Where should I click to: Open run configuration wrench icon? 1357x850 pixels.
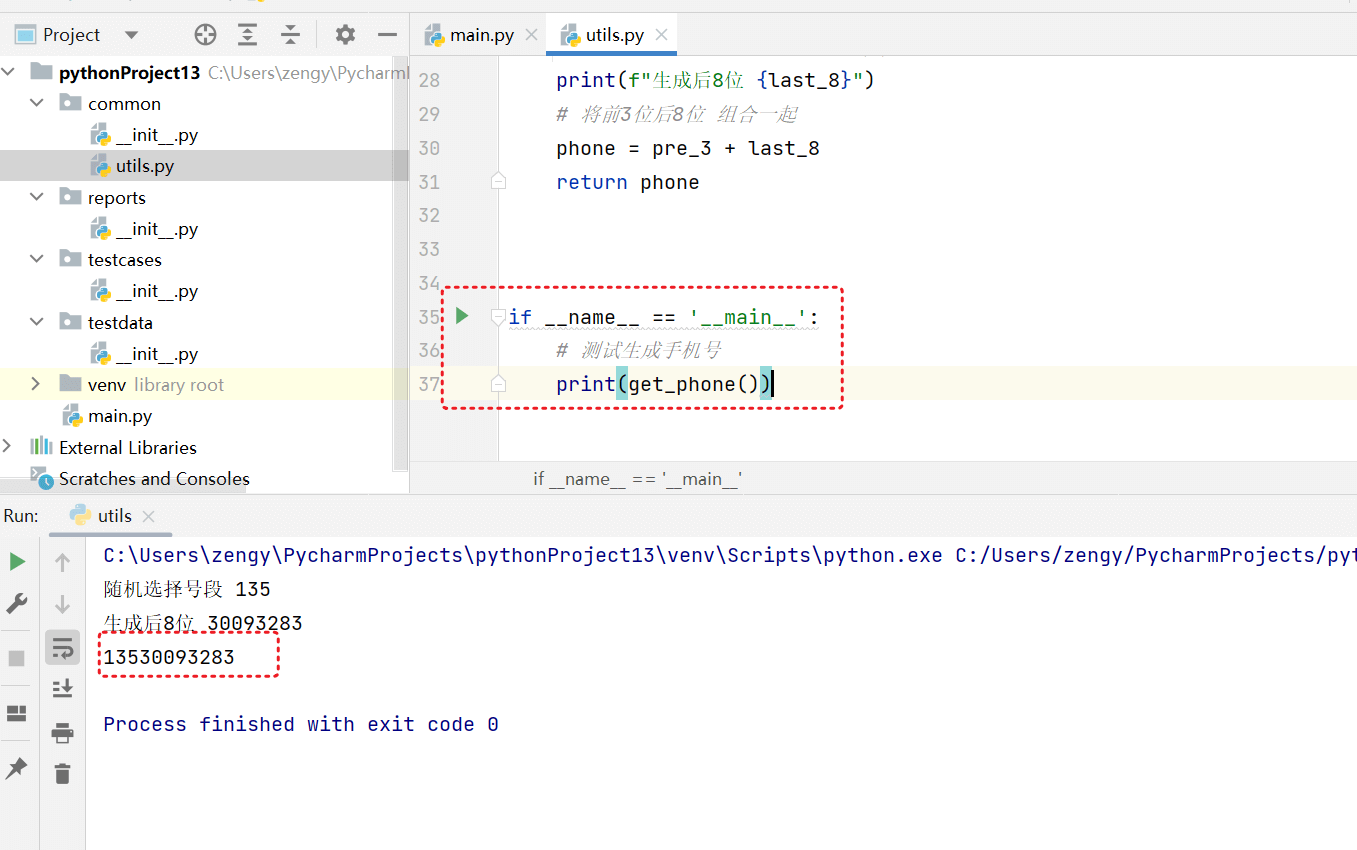coord(17,604)
